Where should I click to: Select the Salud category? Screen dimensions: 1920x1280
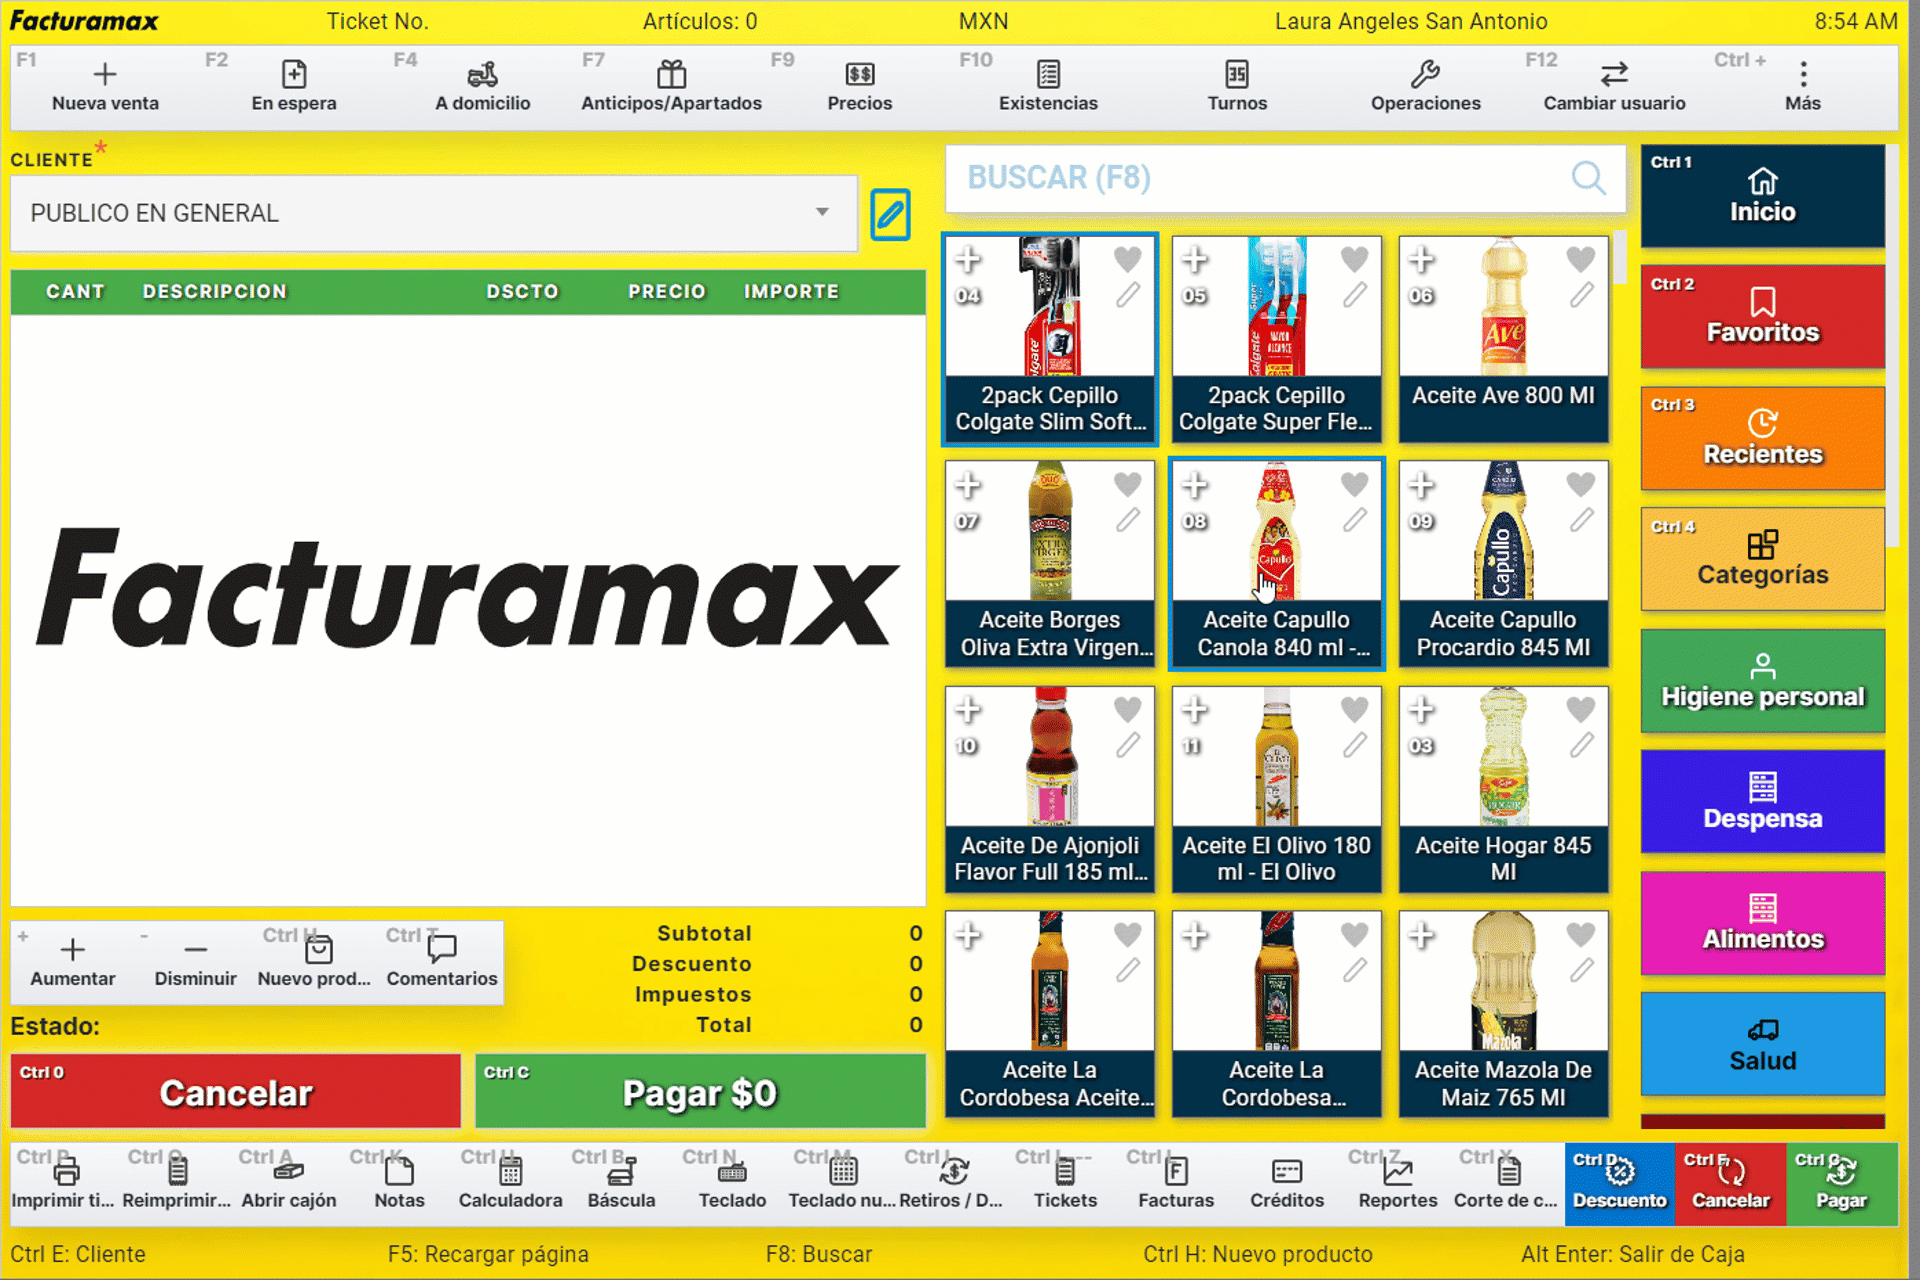pos(1763,1044)
